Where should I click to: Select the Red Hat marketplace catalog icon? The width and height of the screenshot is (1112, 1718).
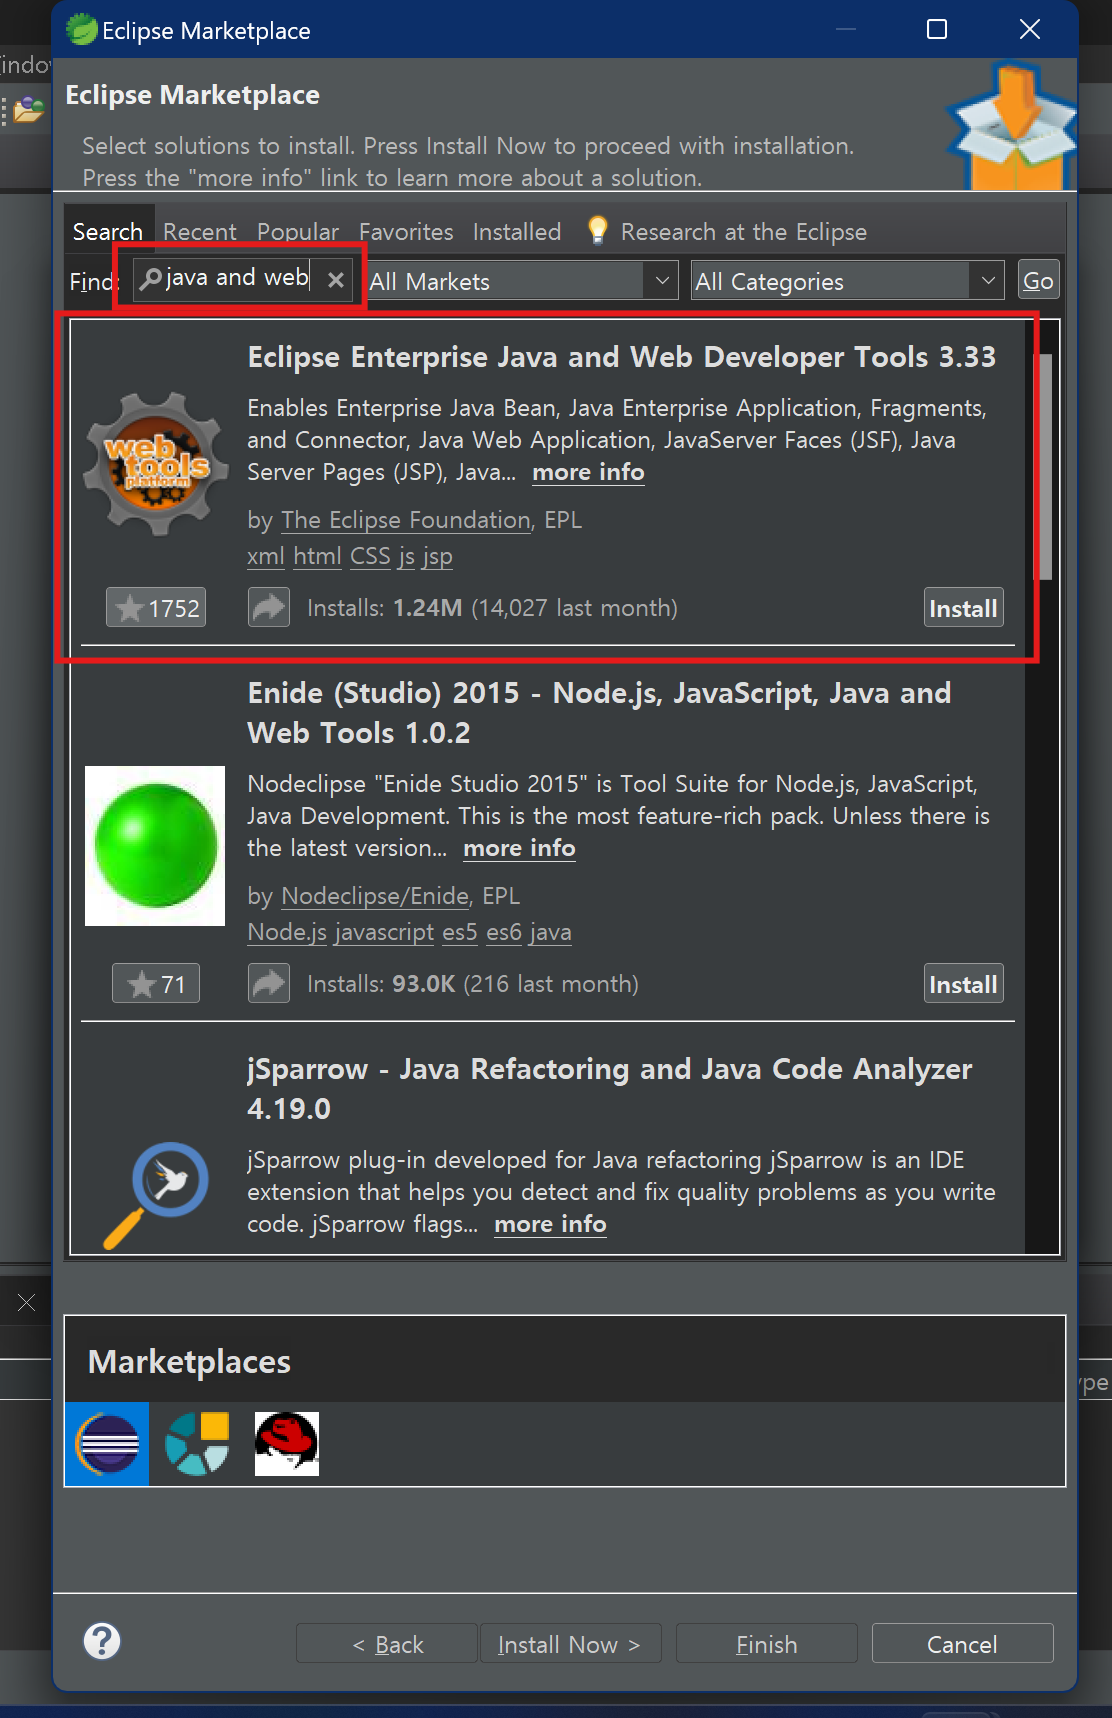(x=287, y=1444)
